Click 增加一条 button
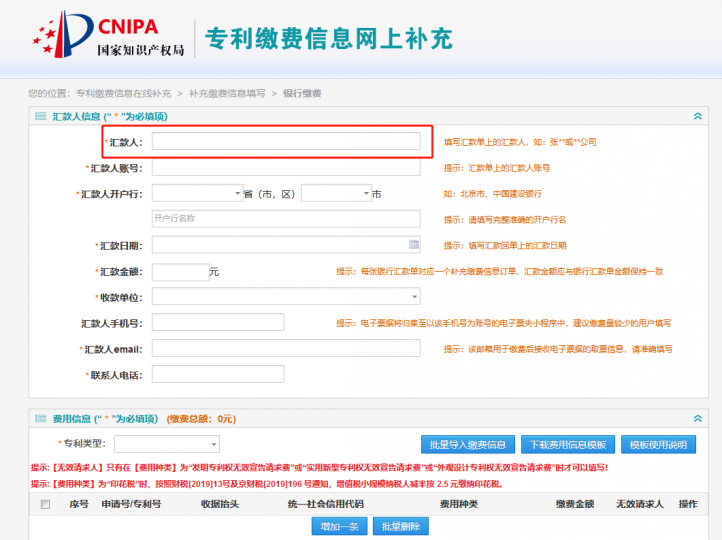The image size is (722, 540). [339, 526]
